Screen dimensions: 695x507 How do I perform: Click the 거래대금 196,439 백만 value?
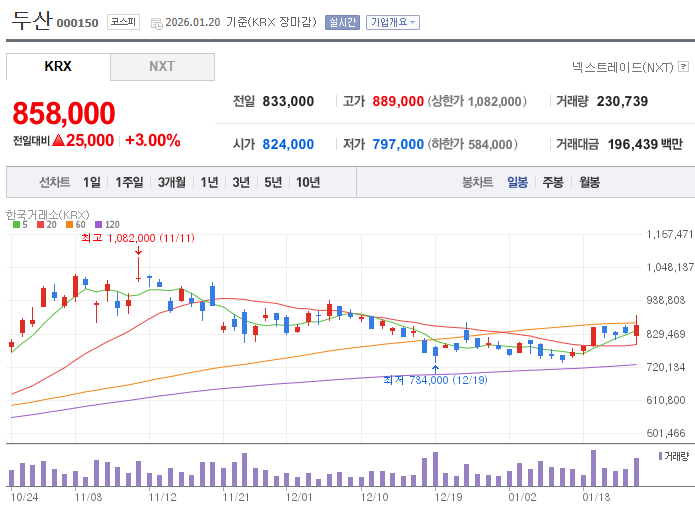(x=645, y=144)
